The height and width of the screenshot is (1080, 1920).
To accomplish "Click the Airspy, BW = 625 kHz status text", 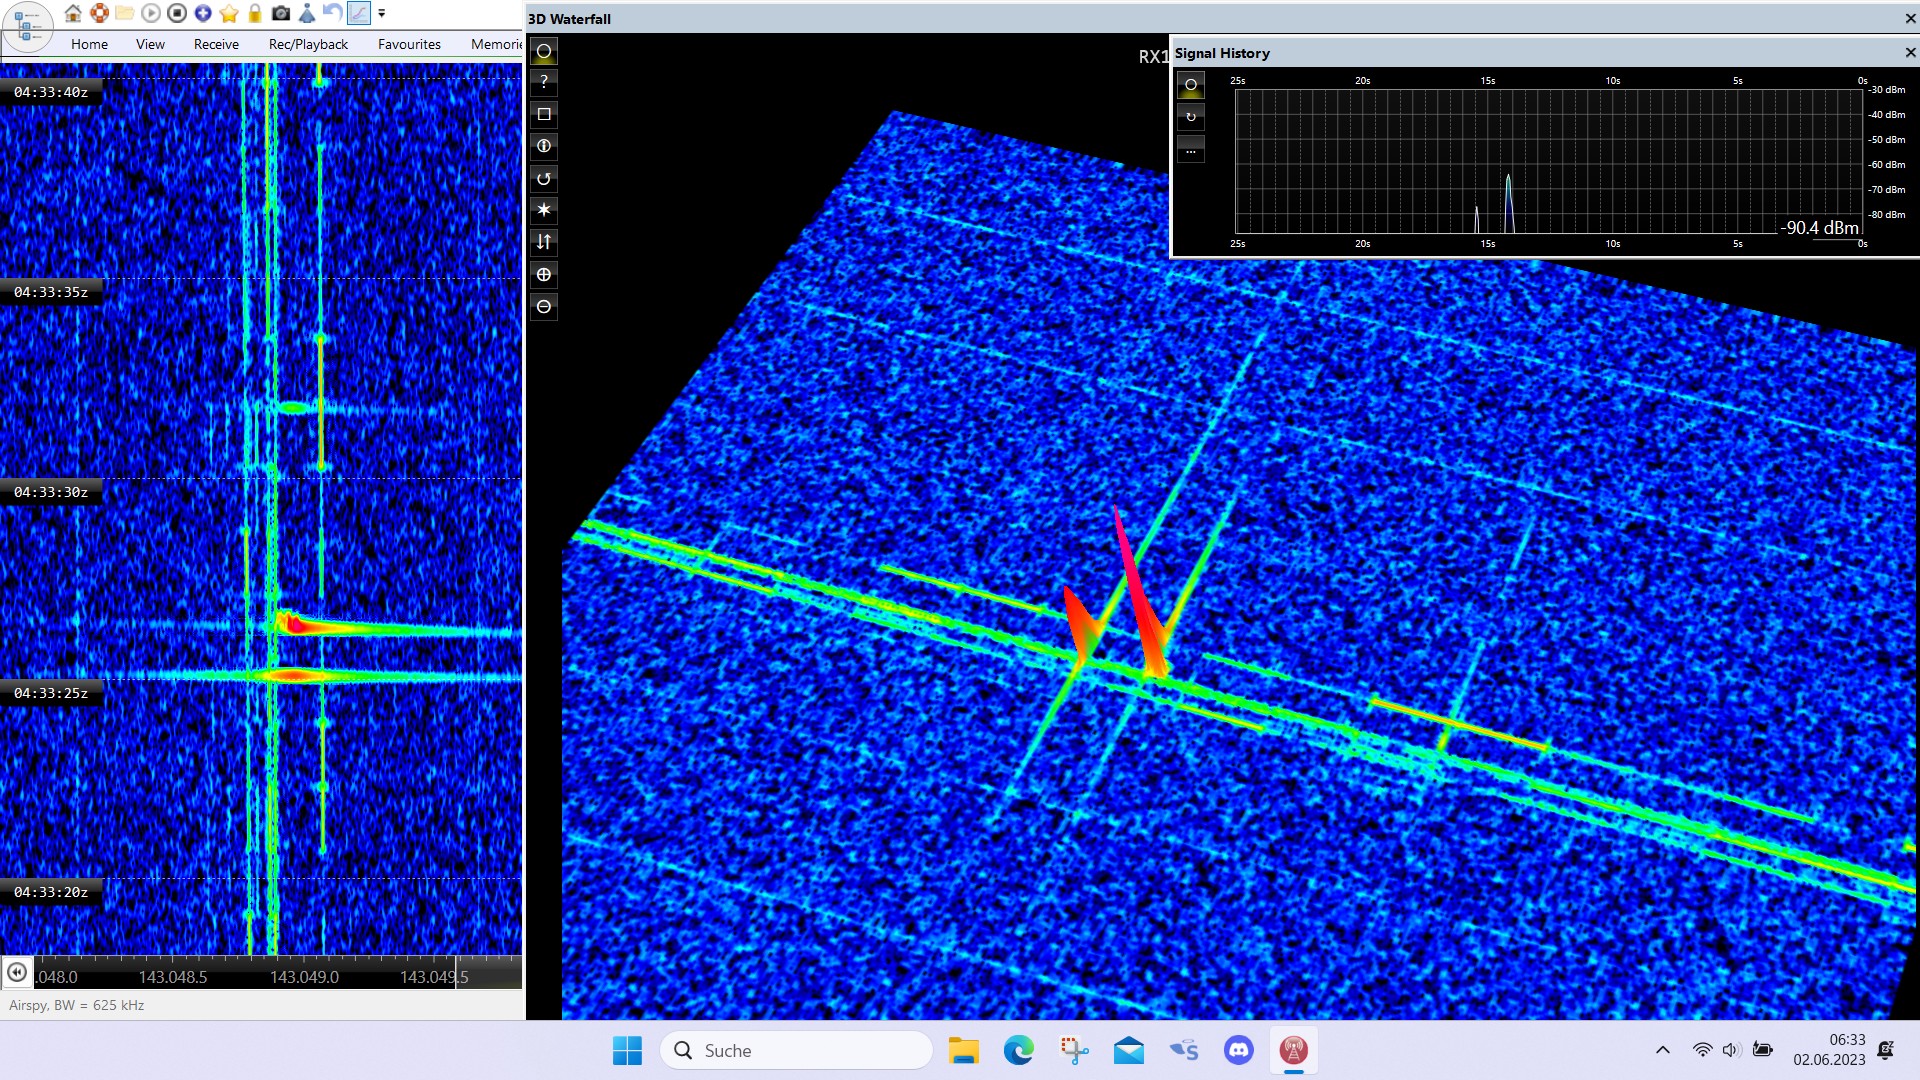I will [x=77, y=1005].
